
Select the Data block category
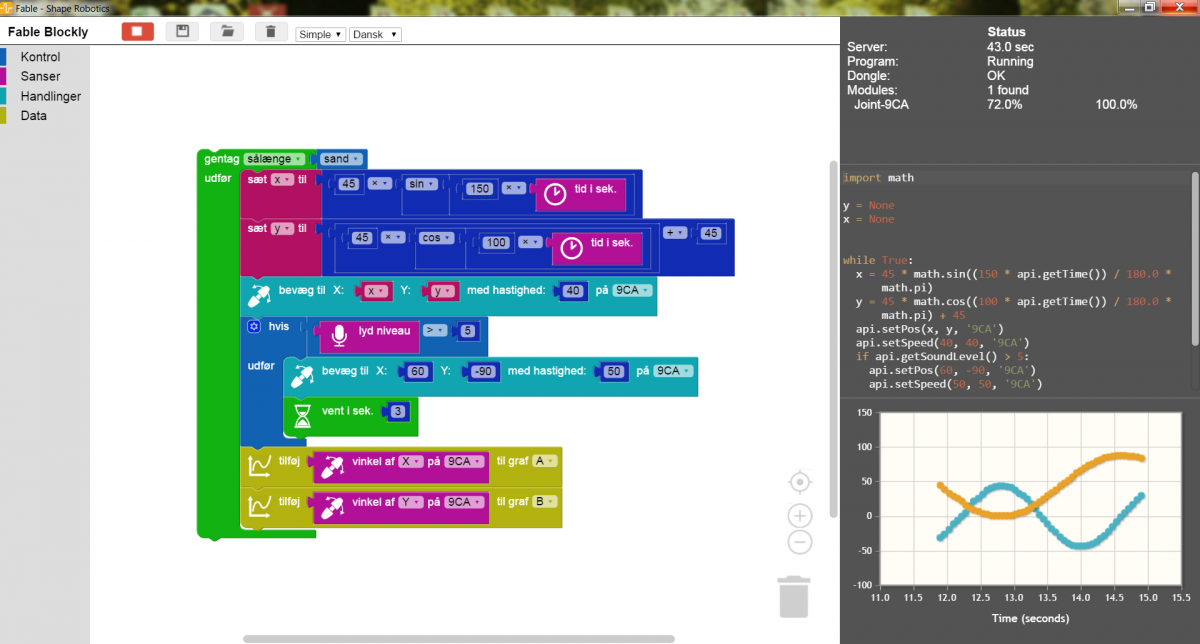[x=33, y=115]
